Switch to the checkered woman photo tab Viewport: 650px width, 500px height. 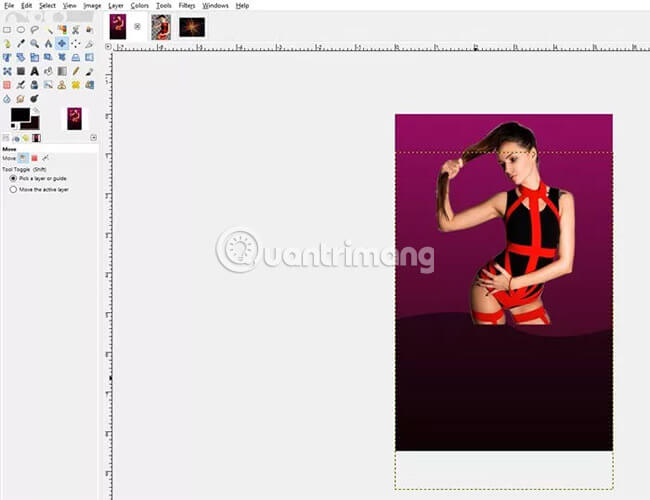(x=161, y=27)
